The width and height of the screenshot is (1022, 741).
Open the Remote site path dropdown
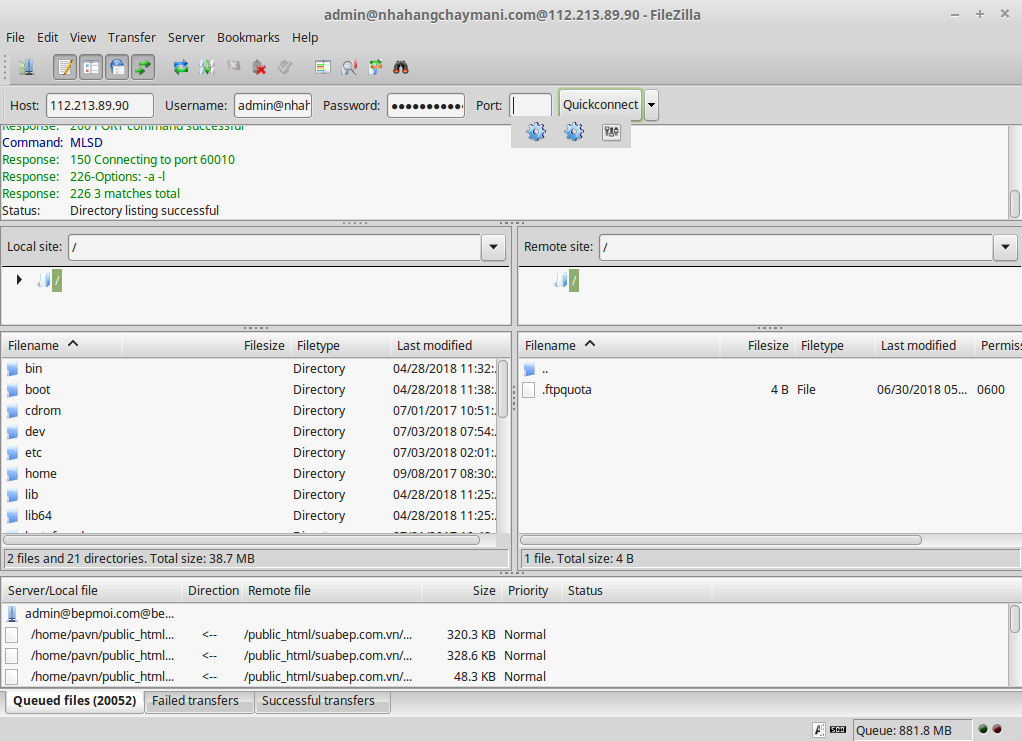coord(1005,247)
